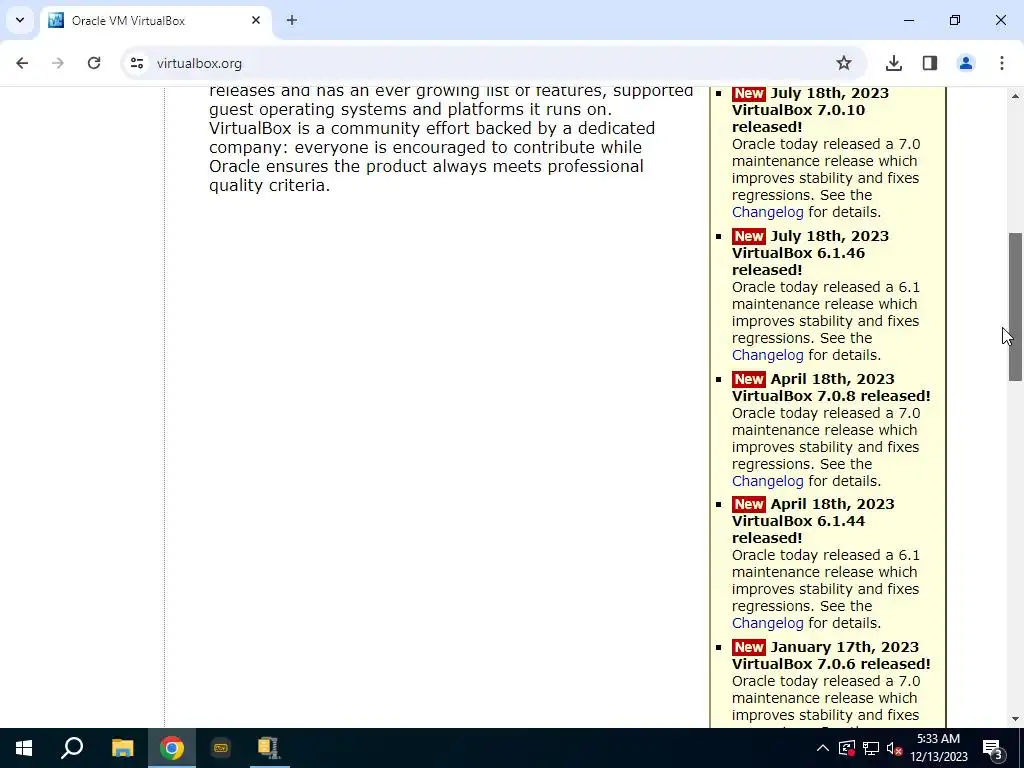Click the forward navigation arrow

[58, 63]
